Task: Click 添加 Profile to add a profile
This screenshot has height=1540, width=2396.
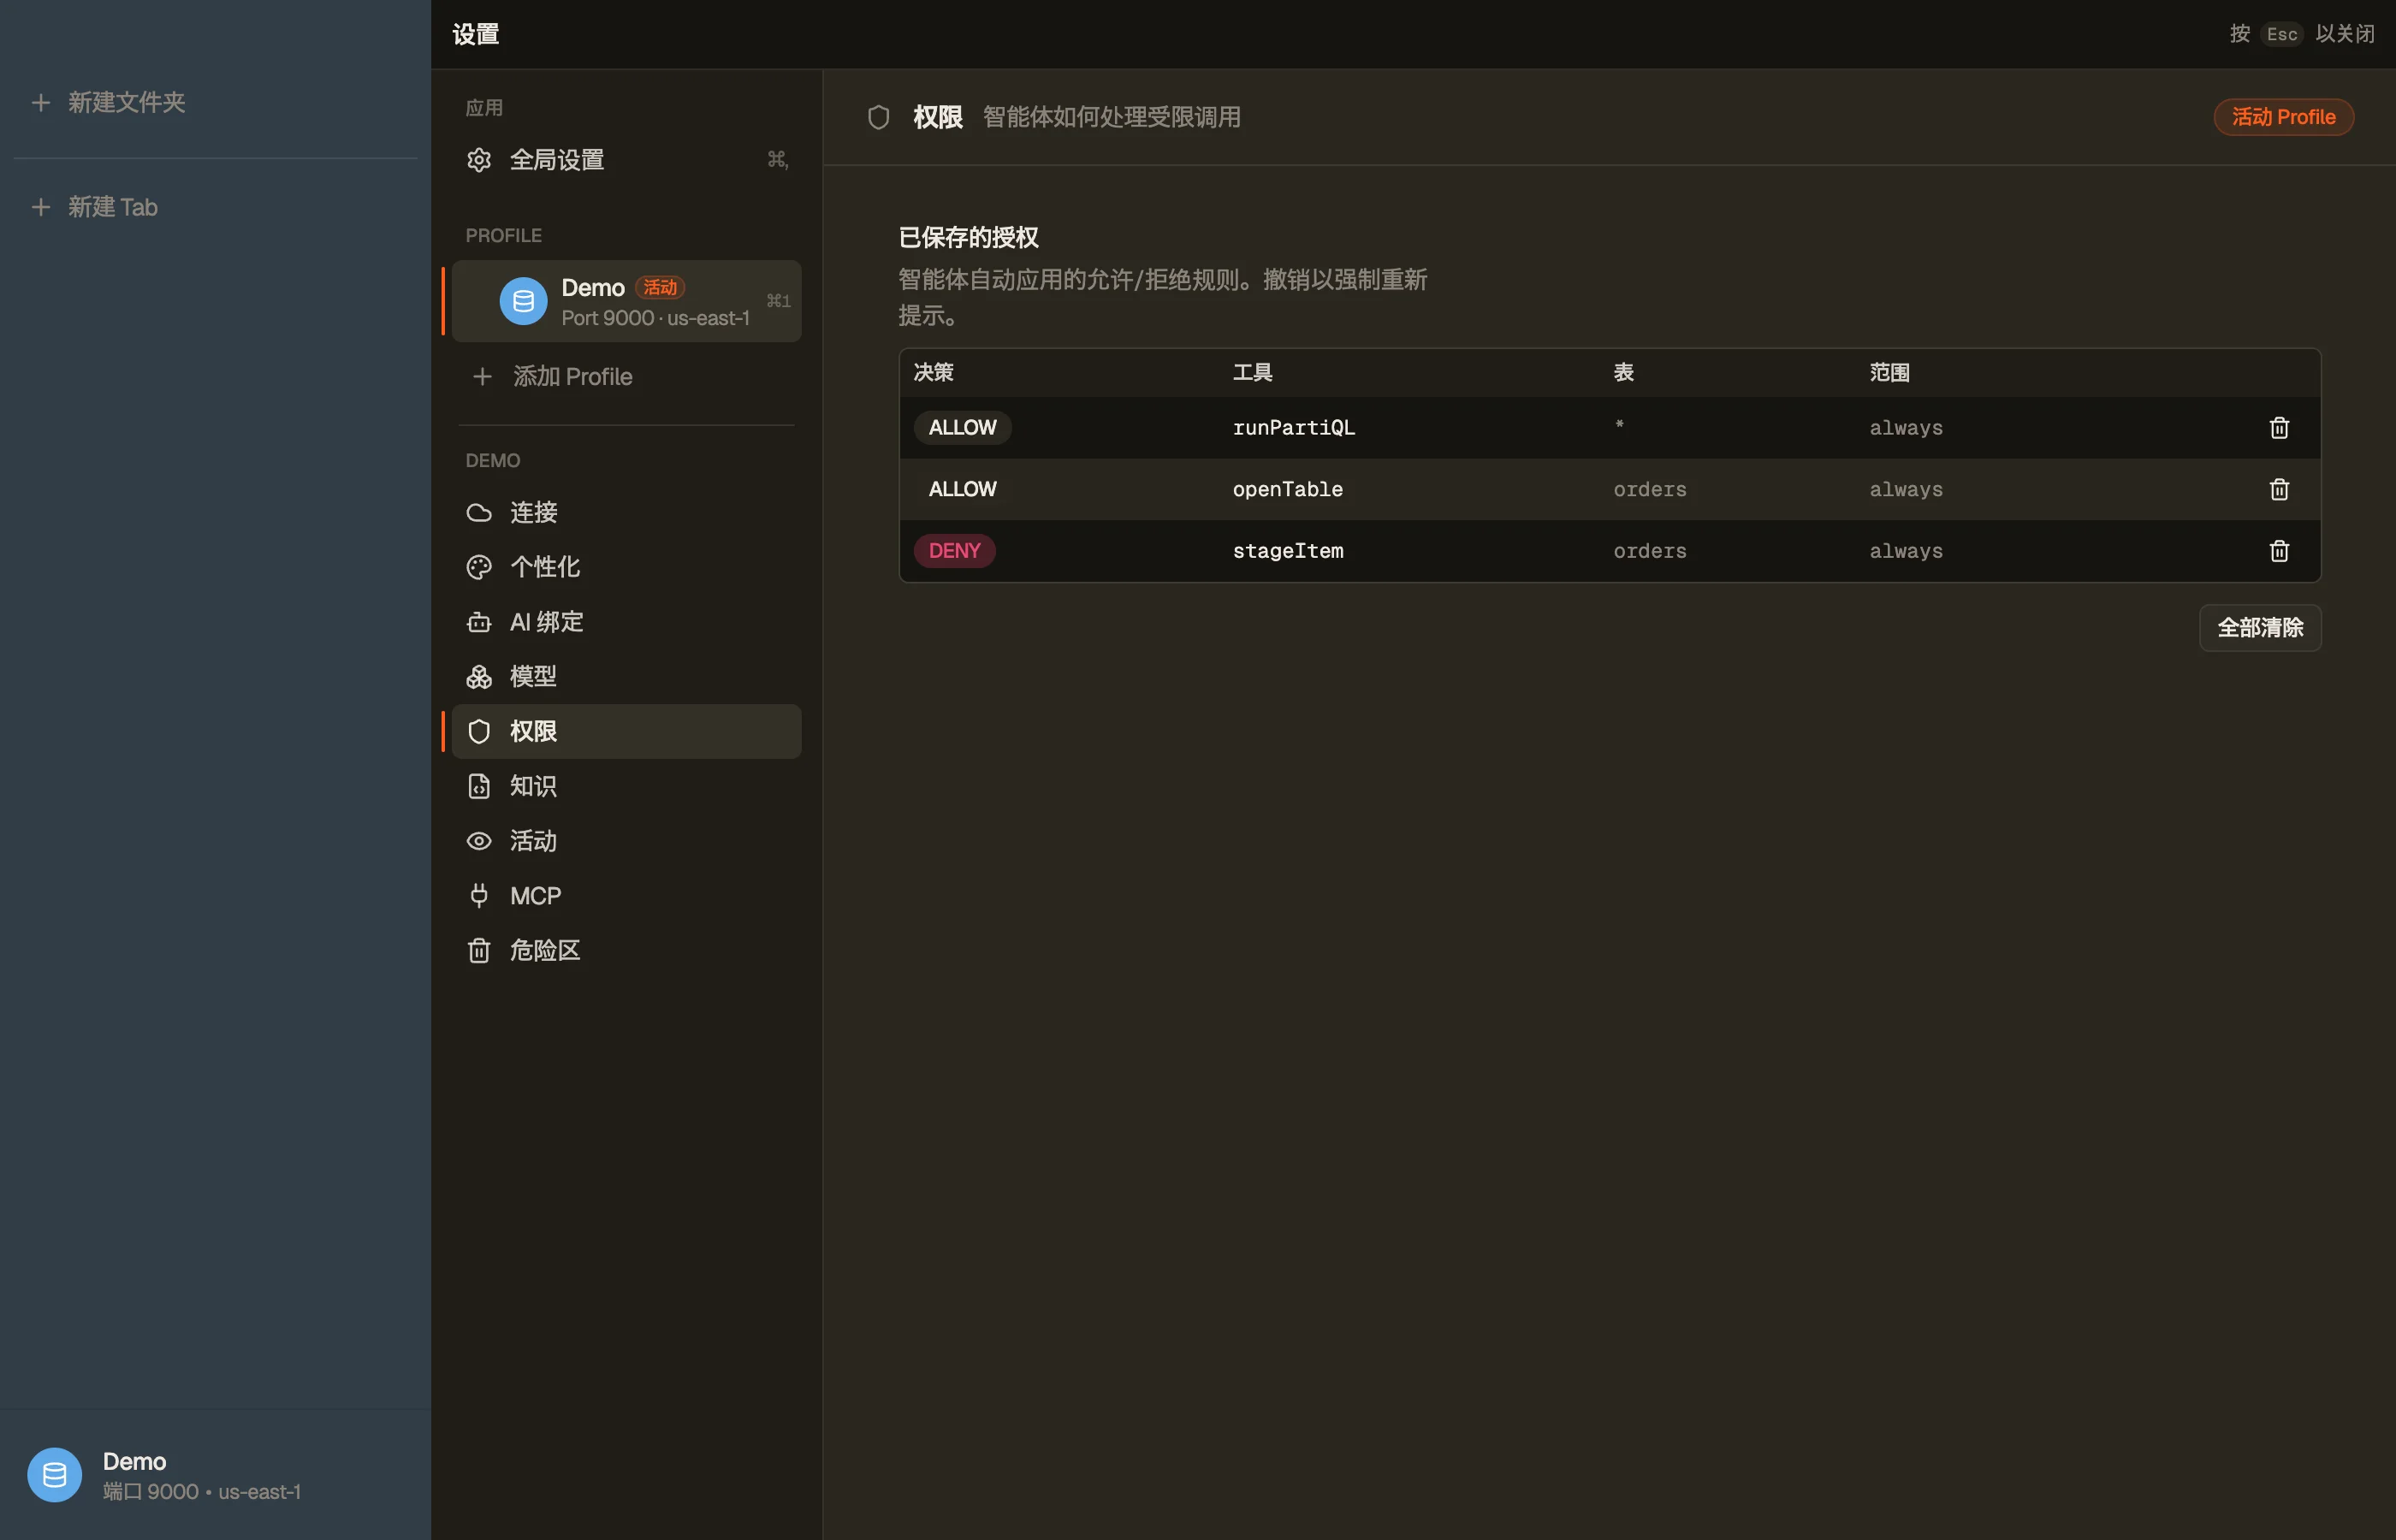Action: click(x=626, y=376)
